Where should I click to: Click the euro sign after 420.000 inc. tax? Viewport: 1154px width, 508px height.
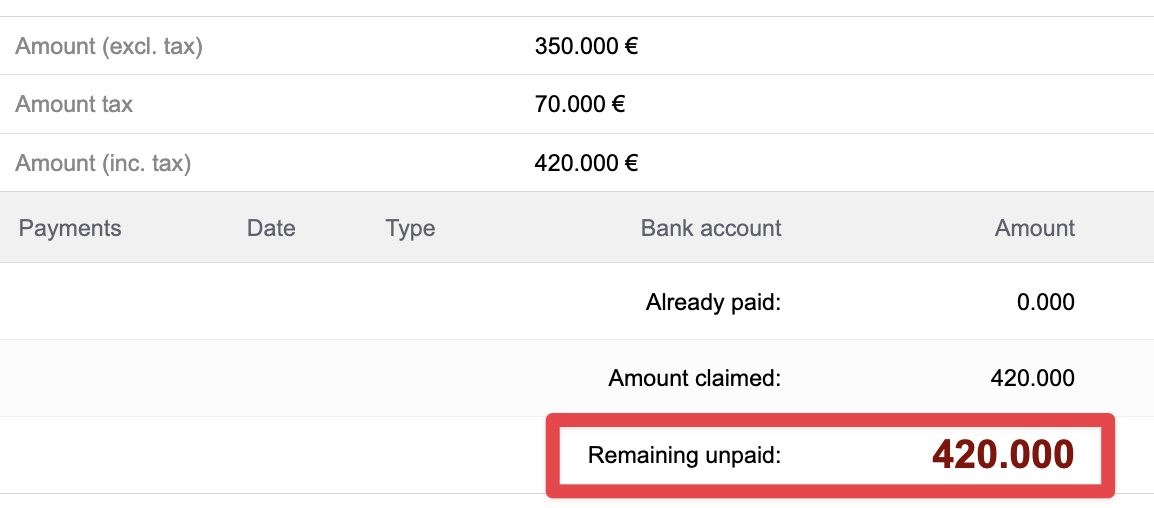631,163
